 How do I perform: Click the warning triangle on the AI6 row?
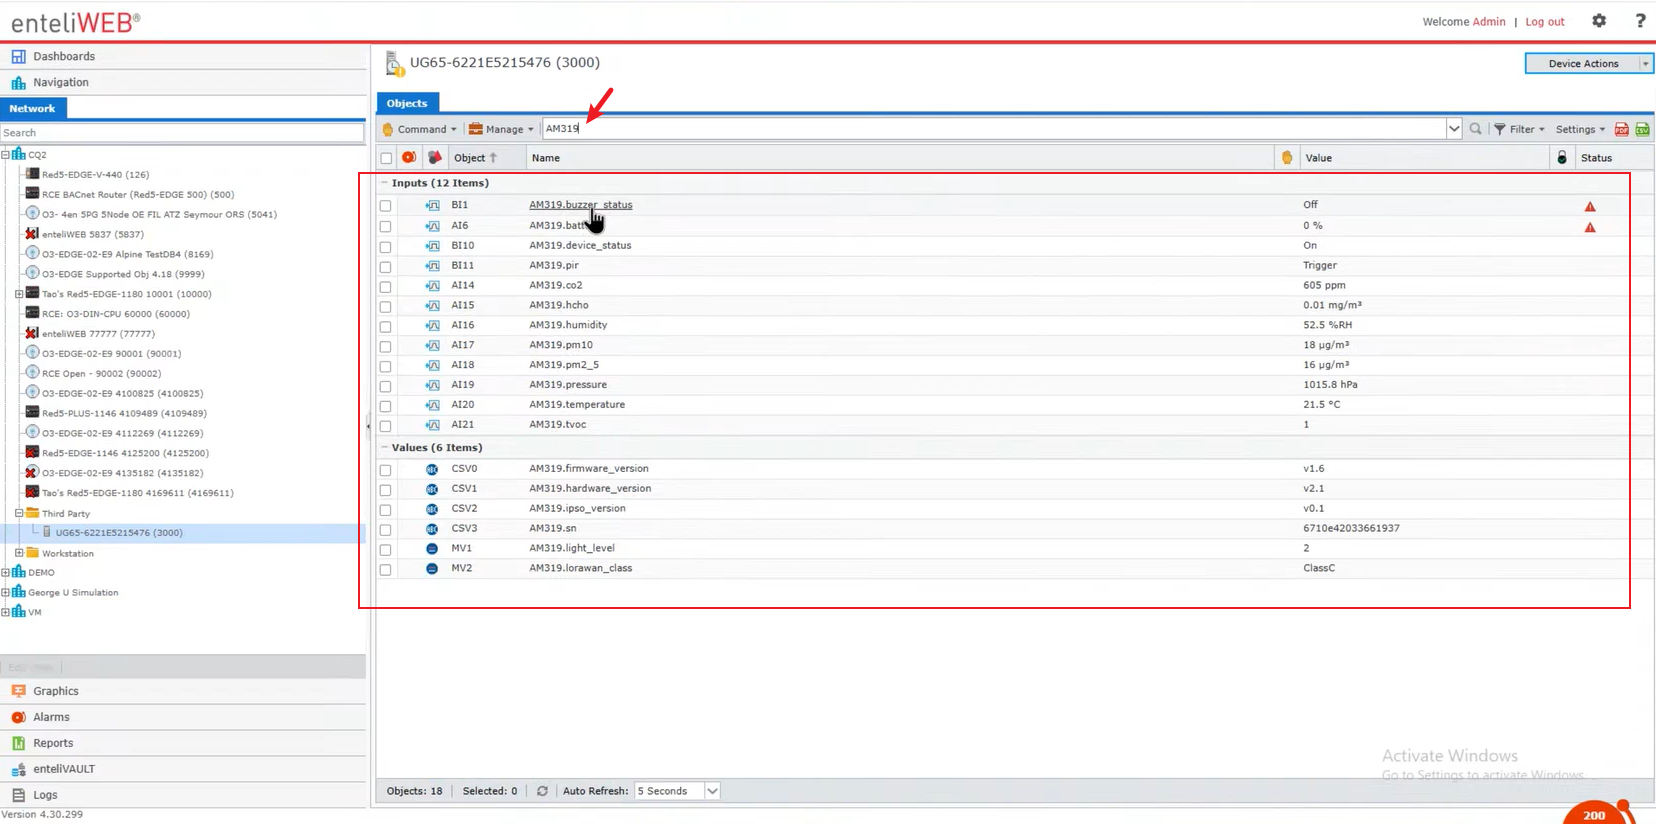pyautogui.click(x=1590, y=227)
